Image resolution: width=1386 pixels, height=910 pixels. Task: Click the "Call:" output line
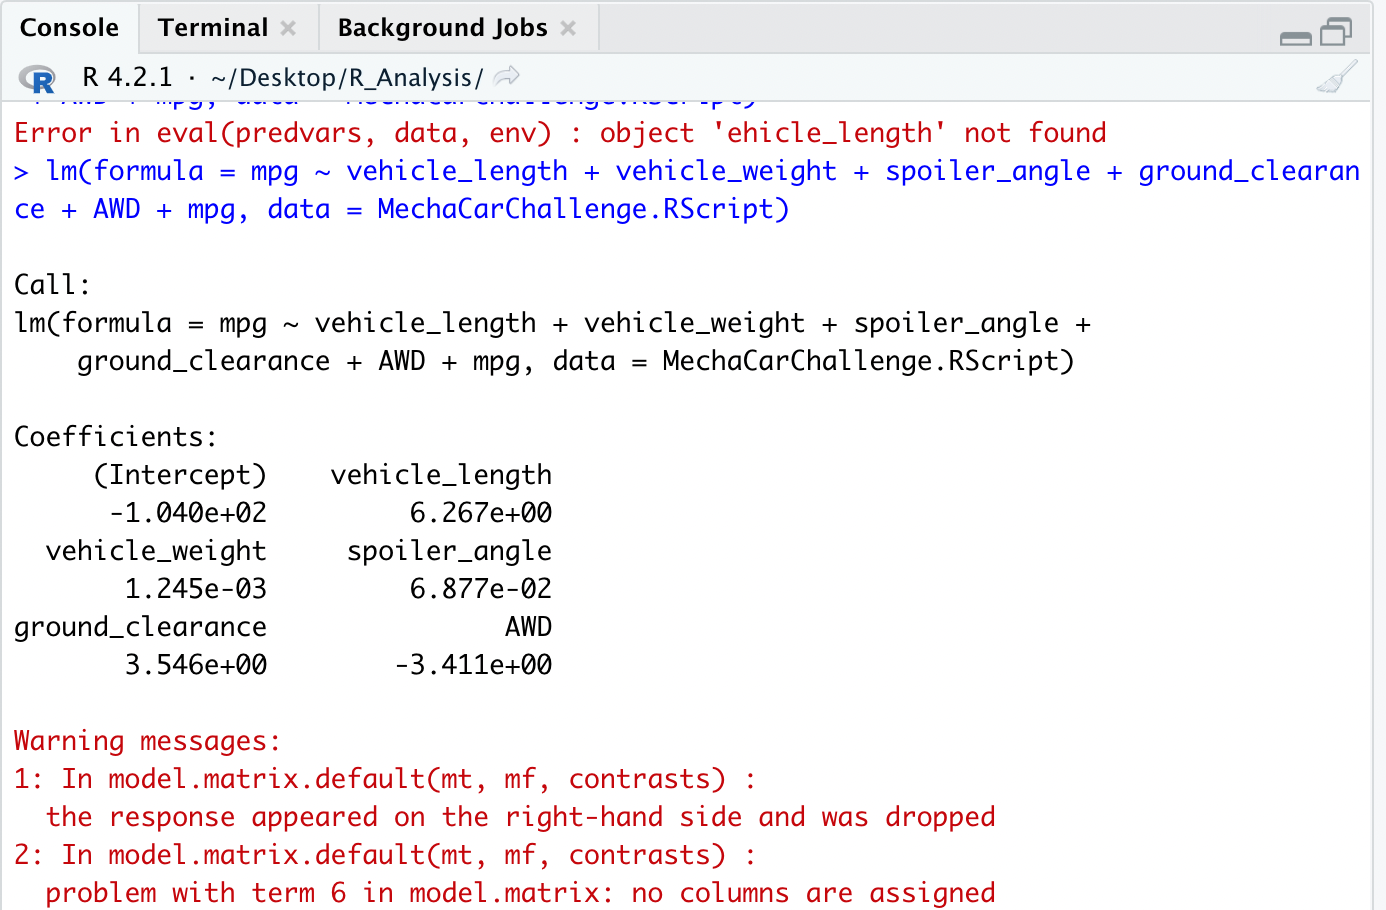coord(52,285)
